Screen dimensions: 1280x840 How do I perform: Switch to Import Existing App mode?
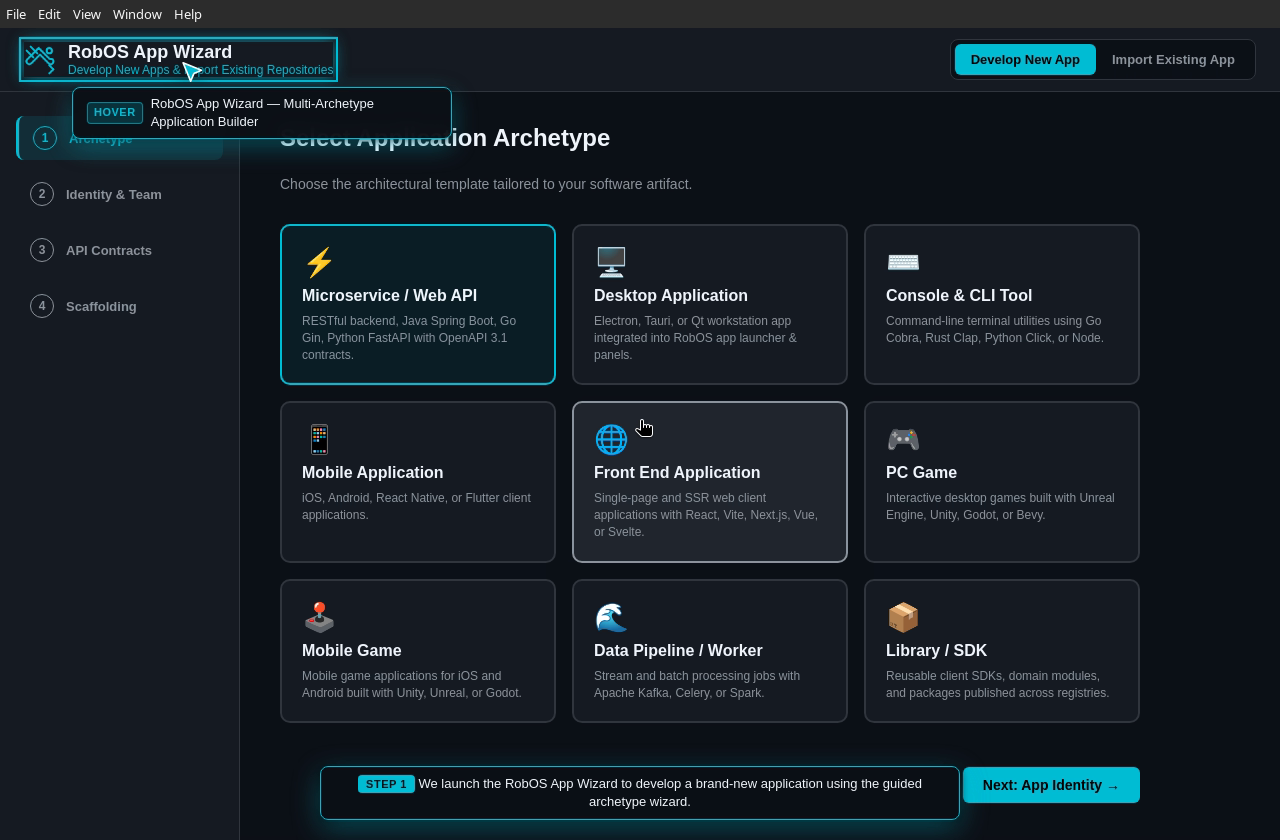1173,60
